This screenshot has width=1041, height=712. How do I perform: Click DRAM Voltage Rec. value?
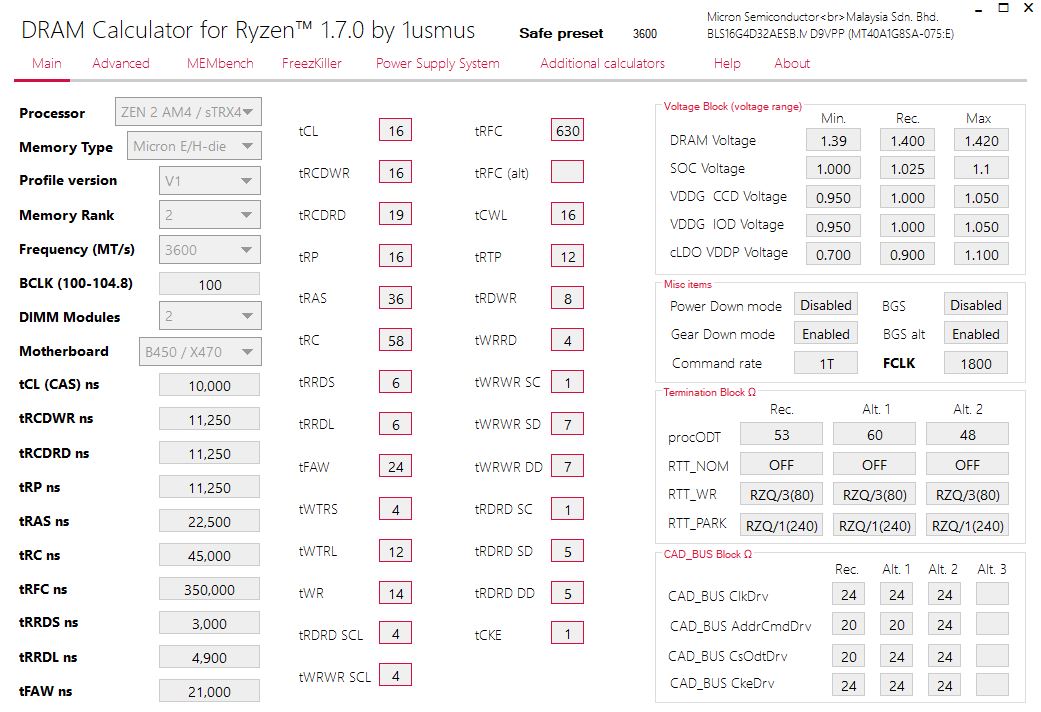click(x=908, y=141)
